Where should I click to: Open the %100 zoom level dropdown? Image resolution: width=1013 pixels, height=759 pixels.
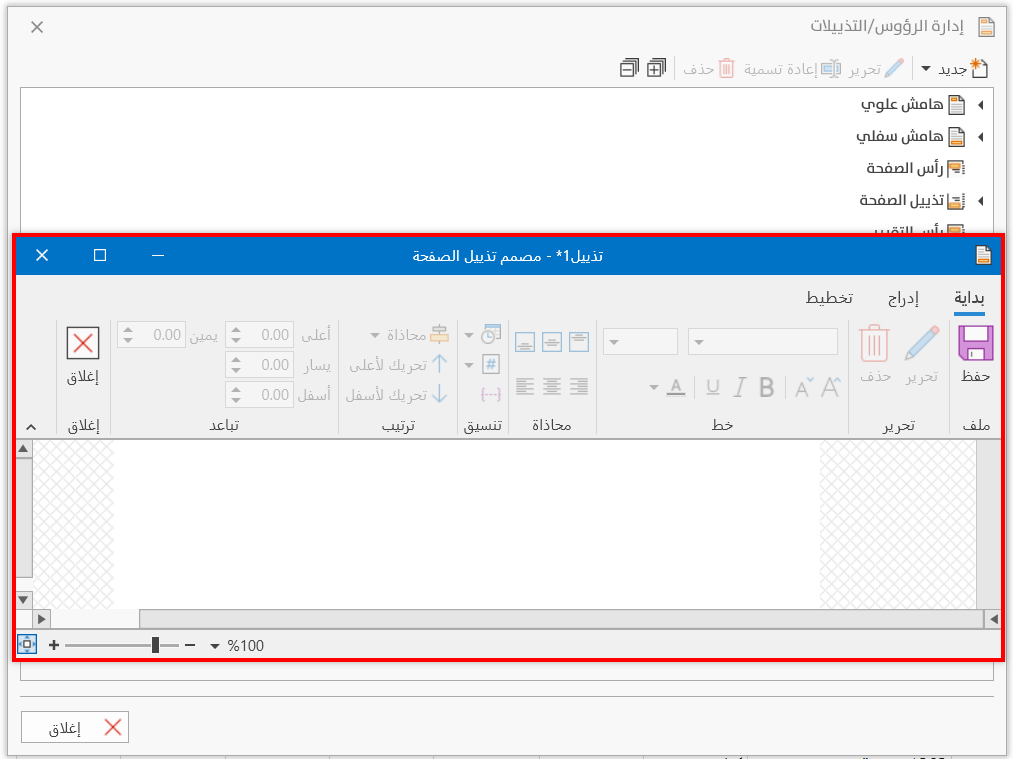coord(215,646)
